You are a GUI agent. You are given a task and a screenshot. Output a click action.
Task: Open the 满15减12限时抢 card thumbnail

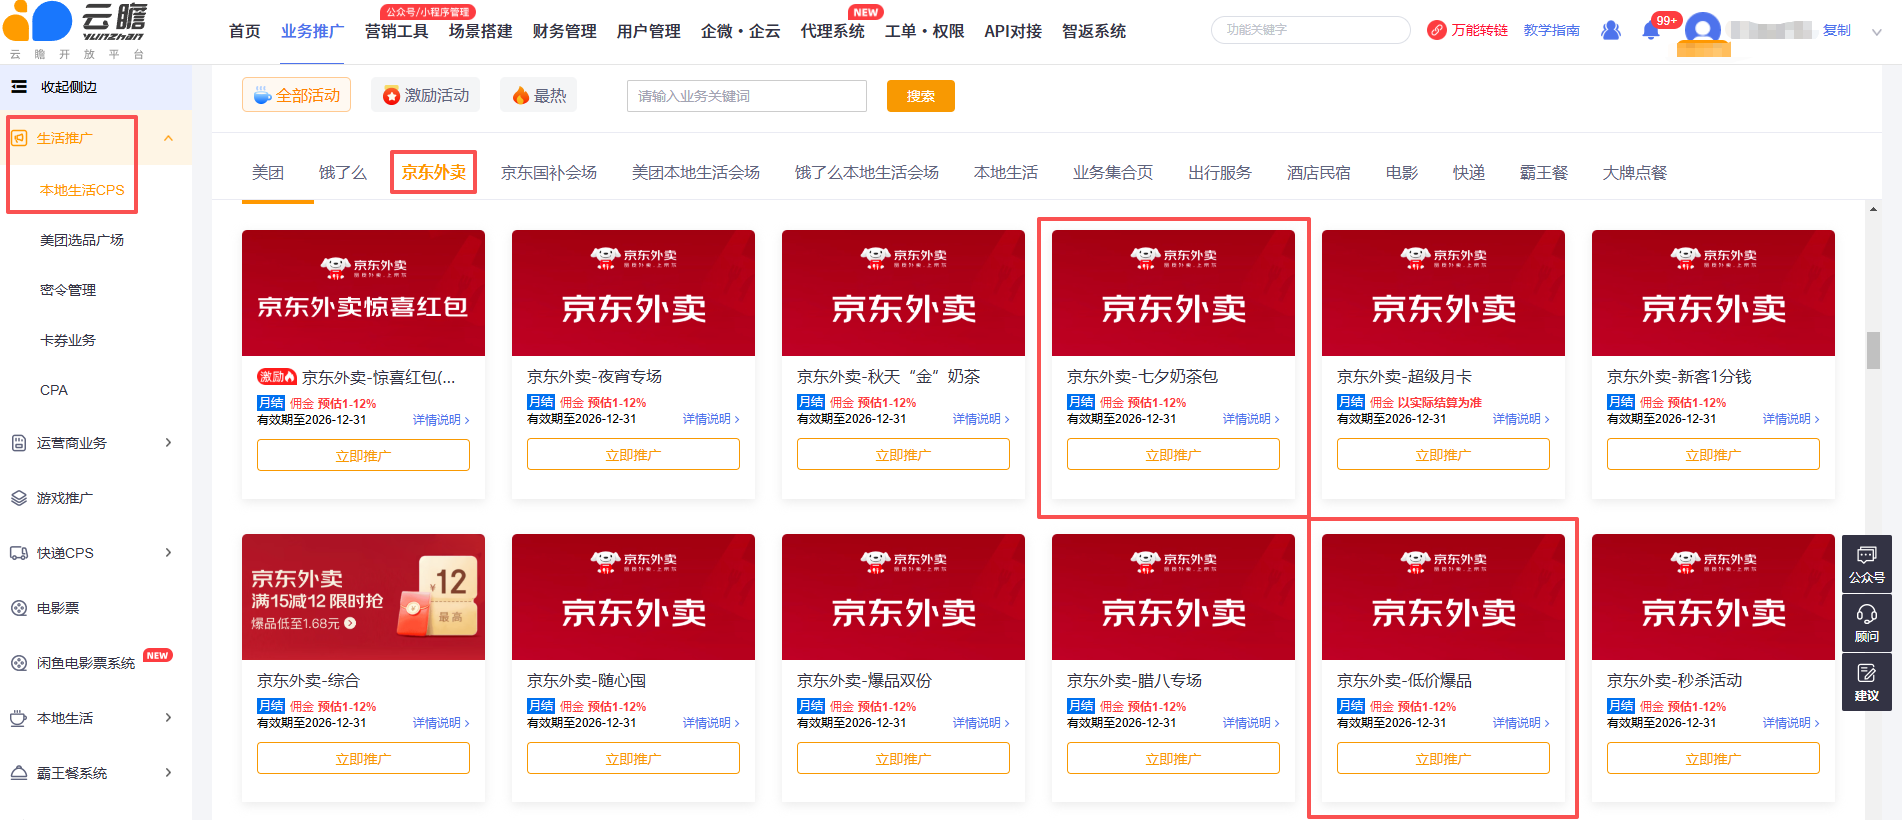click(363, 597)
